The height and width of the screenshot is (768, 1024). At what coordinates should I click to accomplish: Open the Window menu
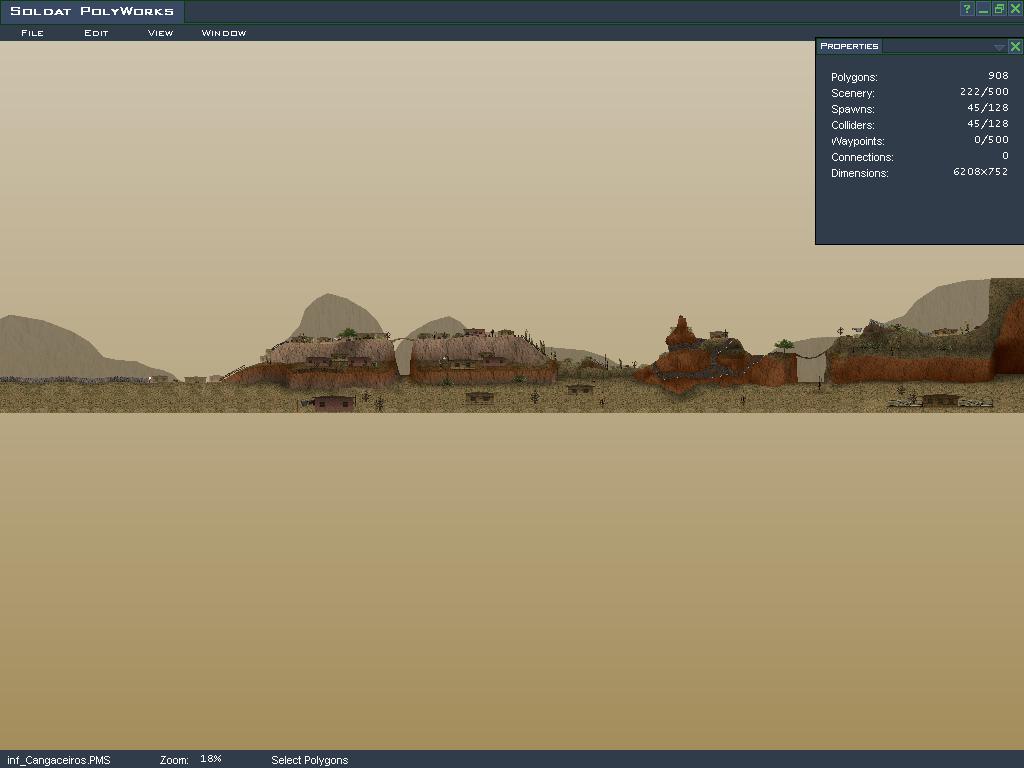(x=223, y=33)
